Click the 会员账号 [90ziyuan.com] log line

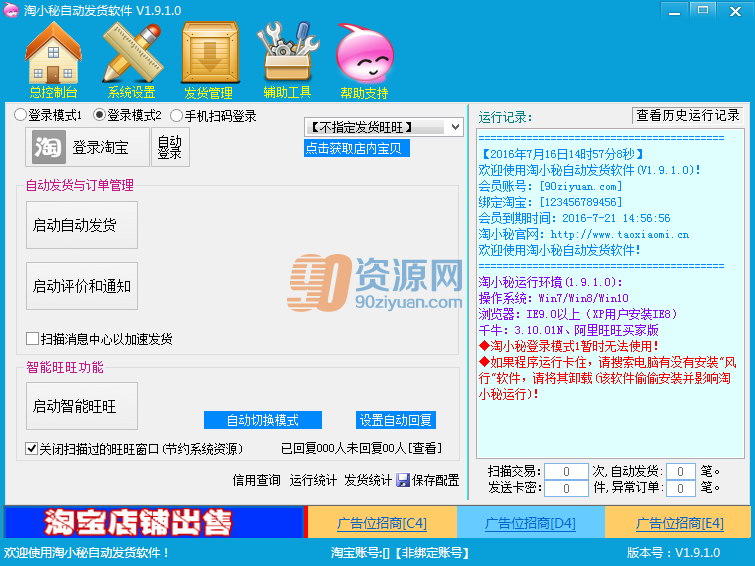[550, 186]
